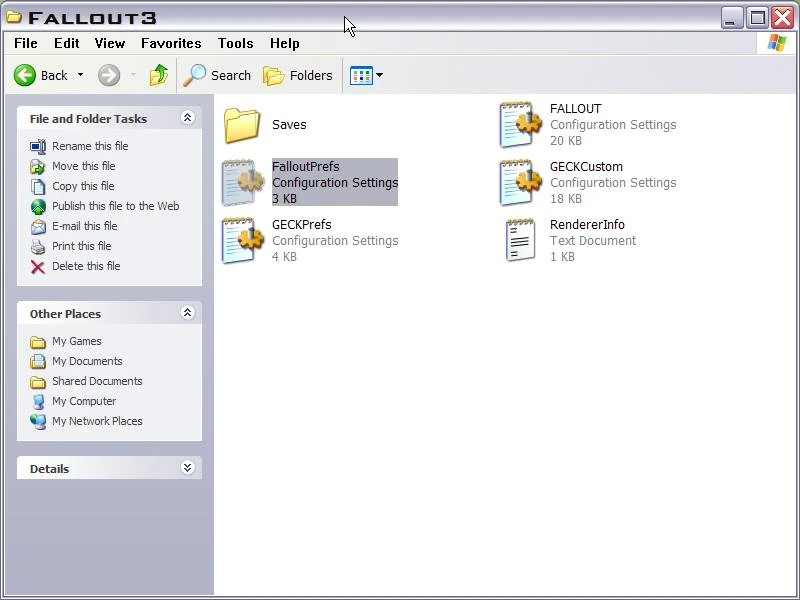Screen dimensions: 800x600
Task: Click the Publish to Web globe icon
Action: 38,207
